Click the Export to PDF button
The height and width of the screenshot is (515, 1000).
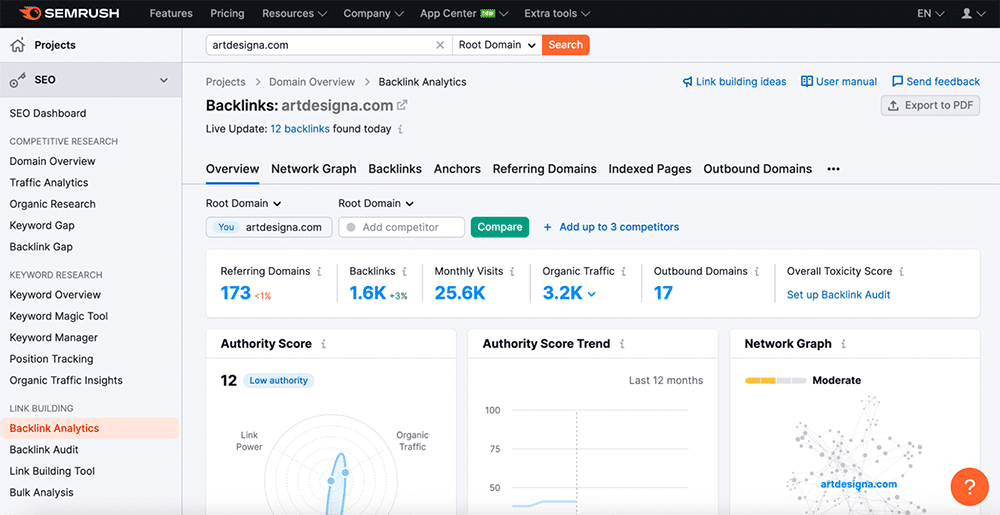pyautogui.click(x=930, y=106)
